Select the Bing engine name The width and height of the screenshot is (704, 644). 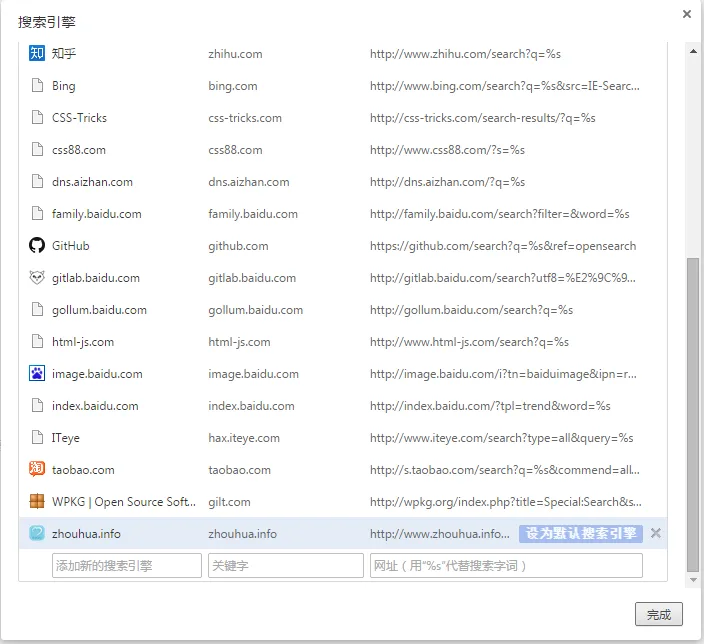tap(64, 86)
